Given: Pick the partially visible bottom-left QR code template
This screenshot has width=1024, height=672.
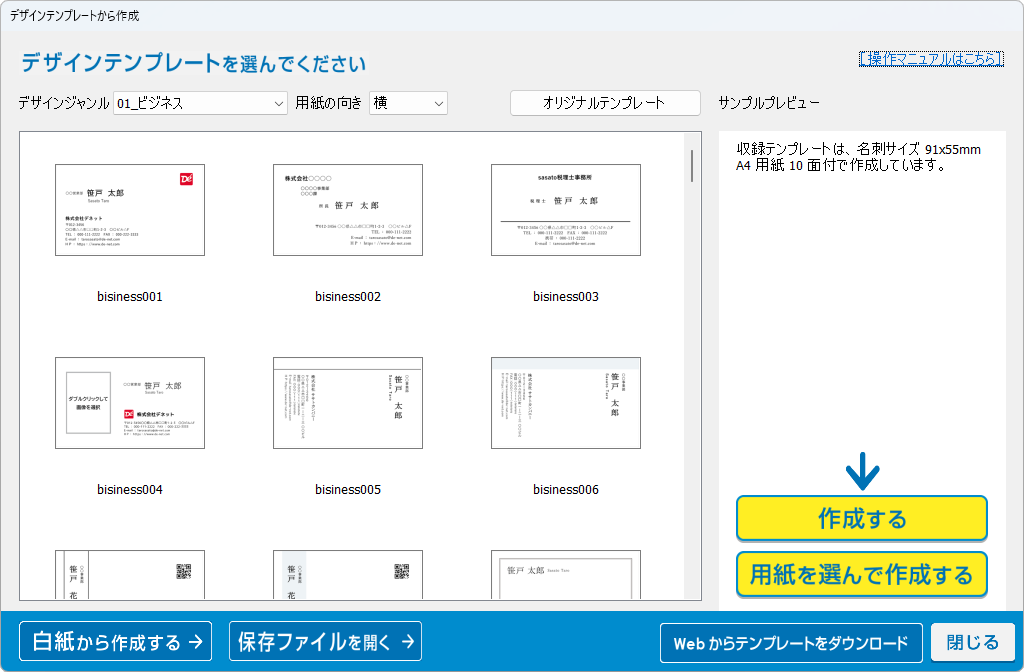Looking at the screenshot, I should [x=130, y=575].
